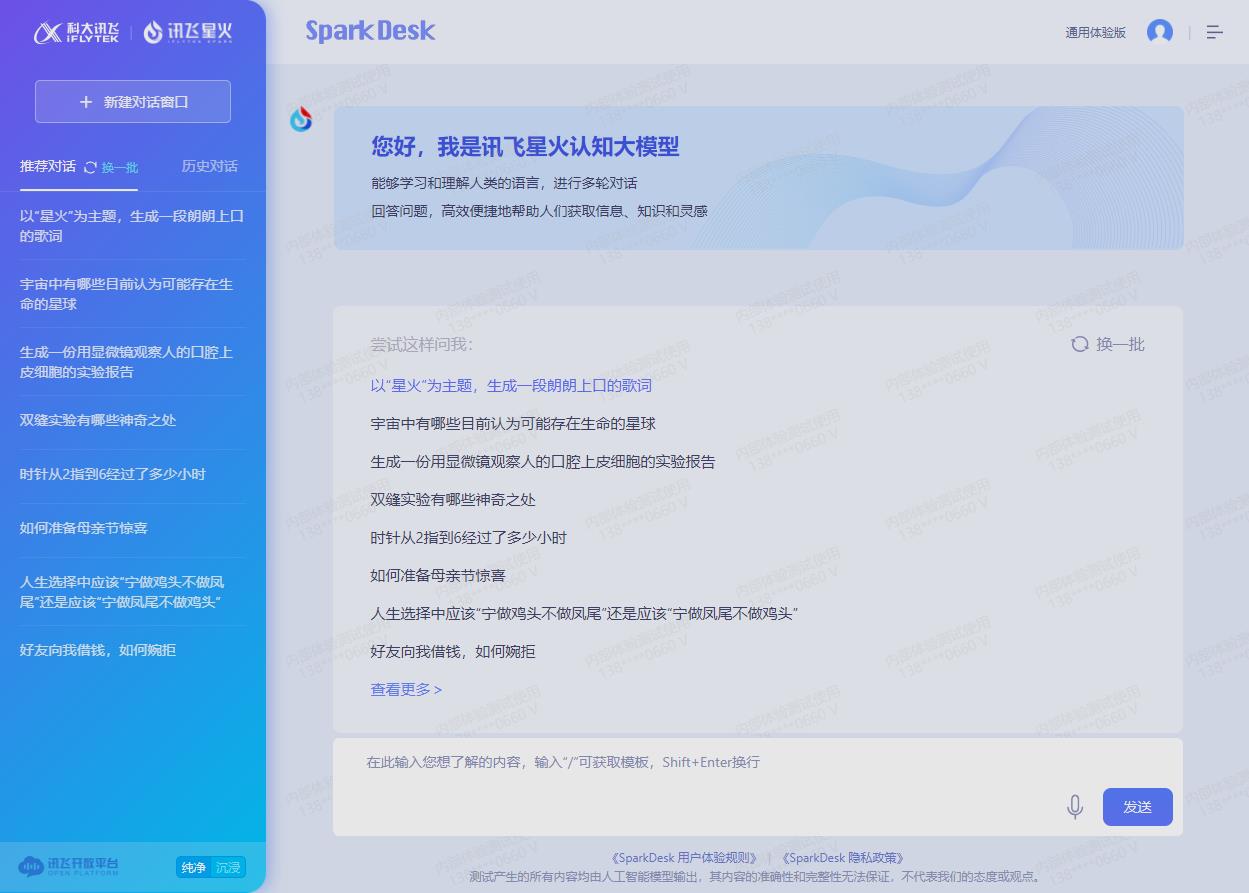Viewport: 1249px width, 893px height.
Task: Select sidebar item about 宁做鸡头不做凤尾
Action: point(123,592)
